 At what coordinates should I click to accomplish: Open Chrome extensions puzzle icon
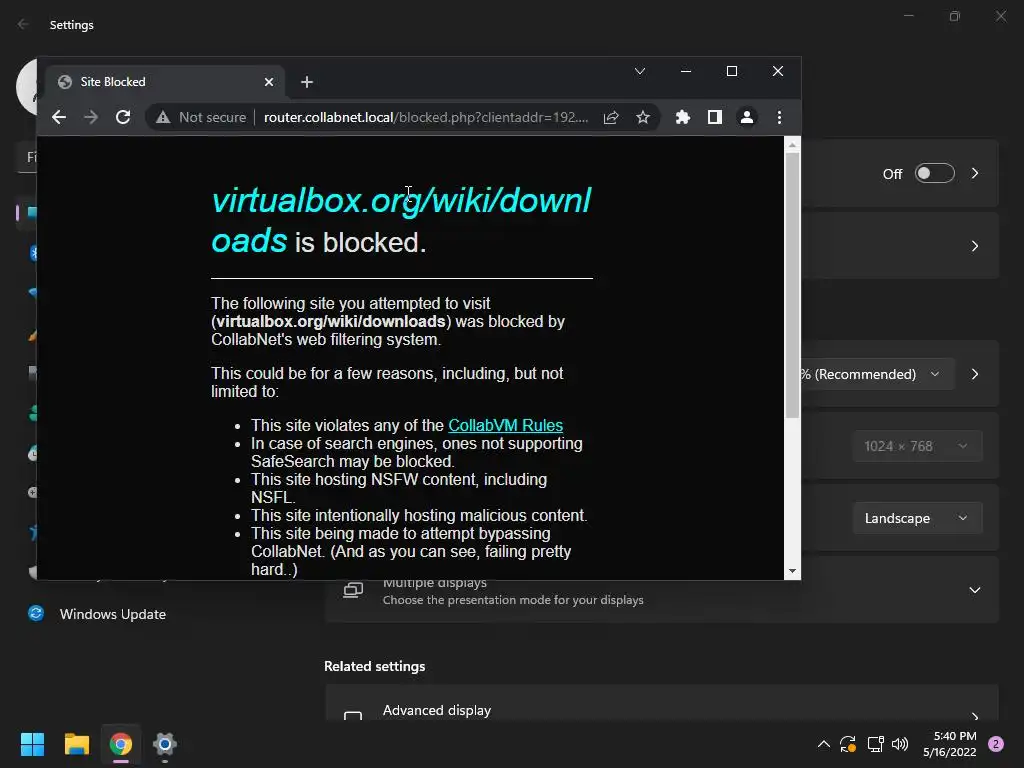pyautogui.click(x=682, y=118)
